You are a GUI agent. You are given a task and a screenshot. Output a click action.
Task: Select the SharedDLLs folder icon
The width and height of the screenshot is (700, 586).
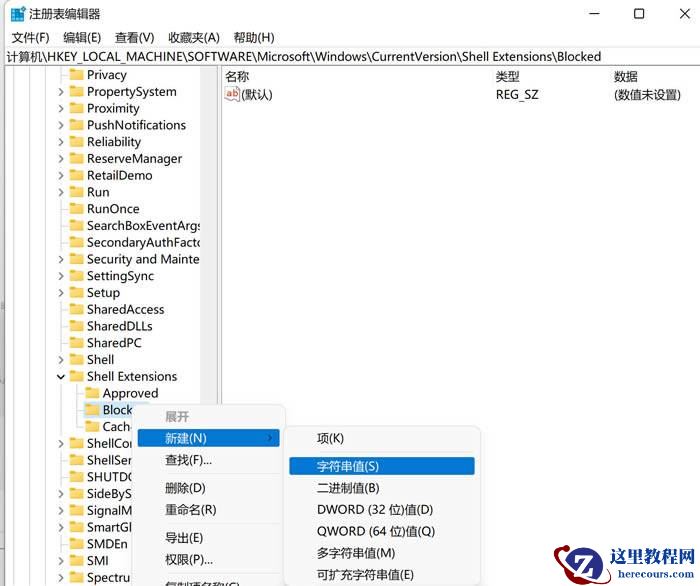click(x=77, y=326)
